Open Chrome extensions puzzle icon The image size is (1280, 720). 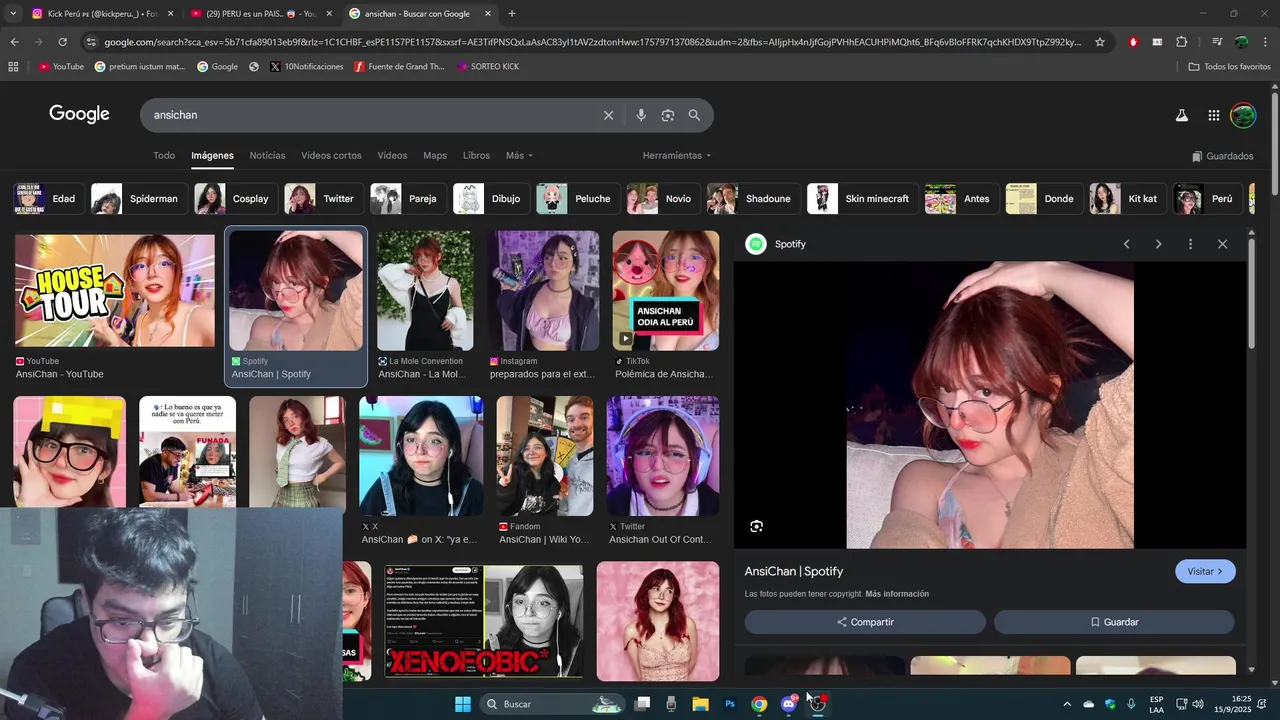point(1181,42)
